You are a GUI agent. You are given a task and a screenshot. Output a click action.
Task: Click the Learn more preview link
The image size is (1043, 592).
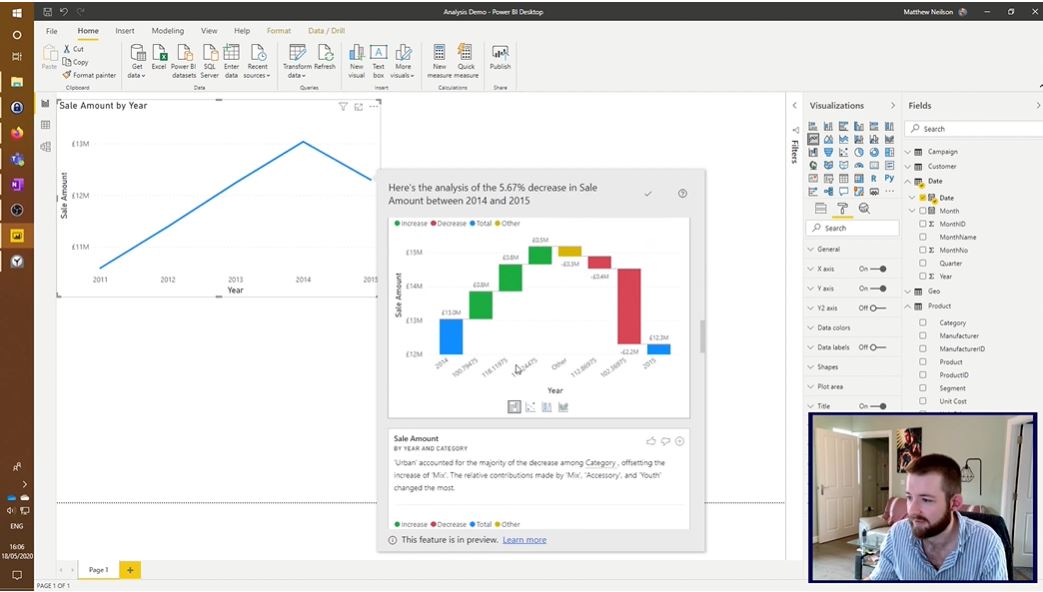[x=525, y=539]
